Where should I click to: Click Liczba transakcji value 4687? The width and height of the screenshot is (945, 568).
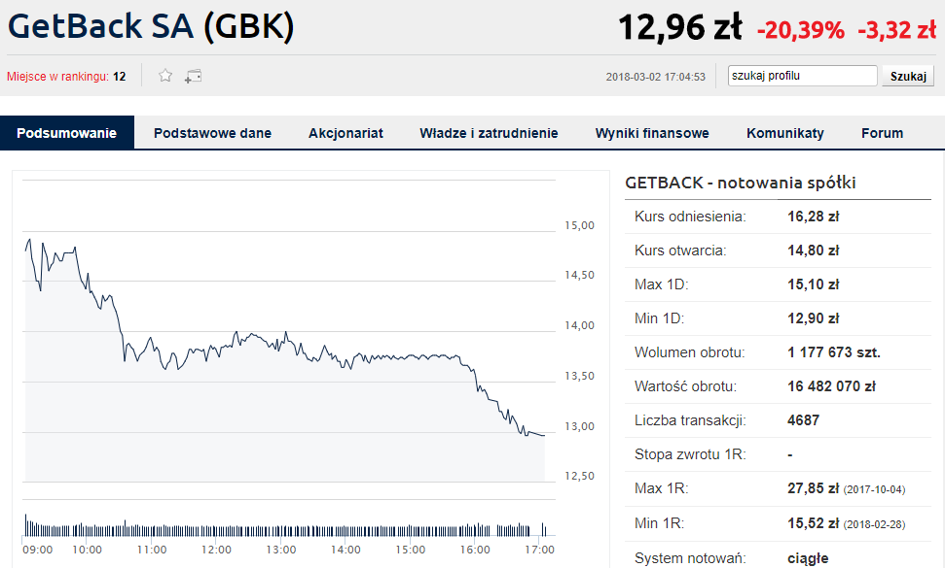(x=803, y=420)
